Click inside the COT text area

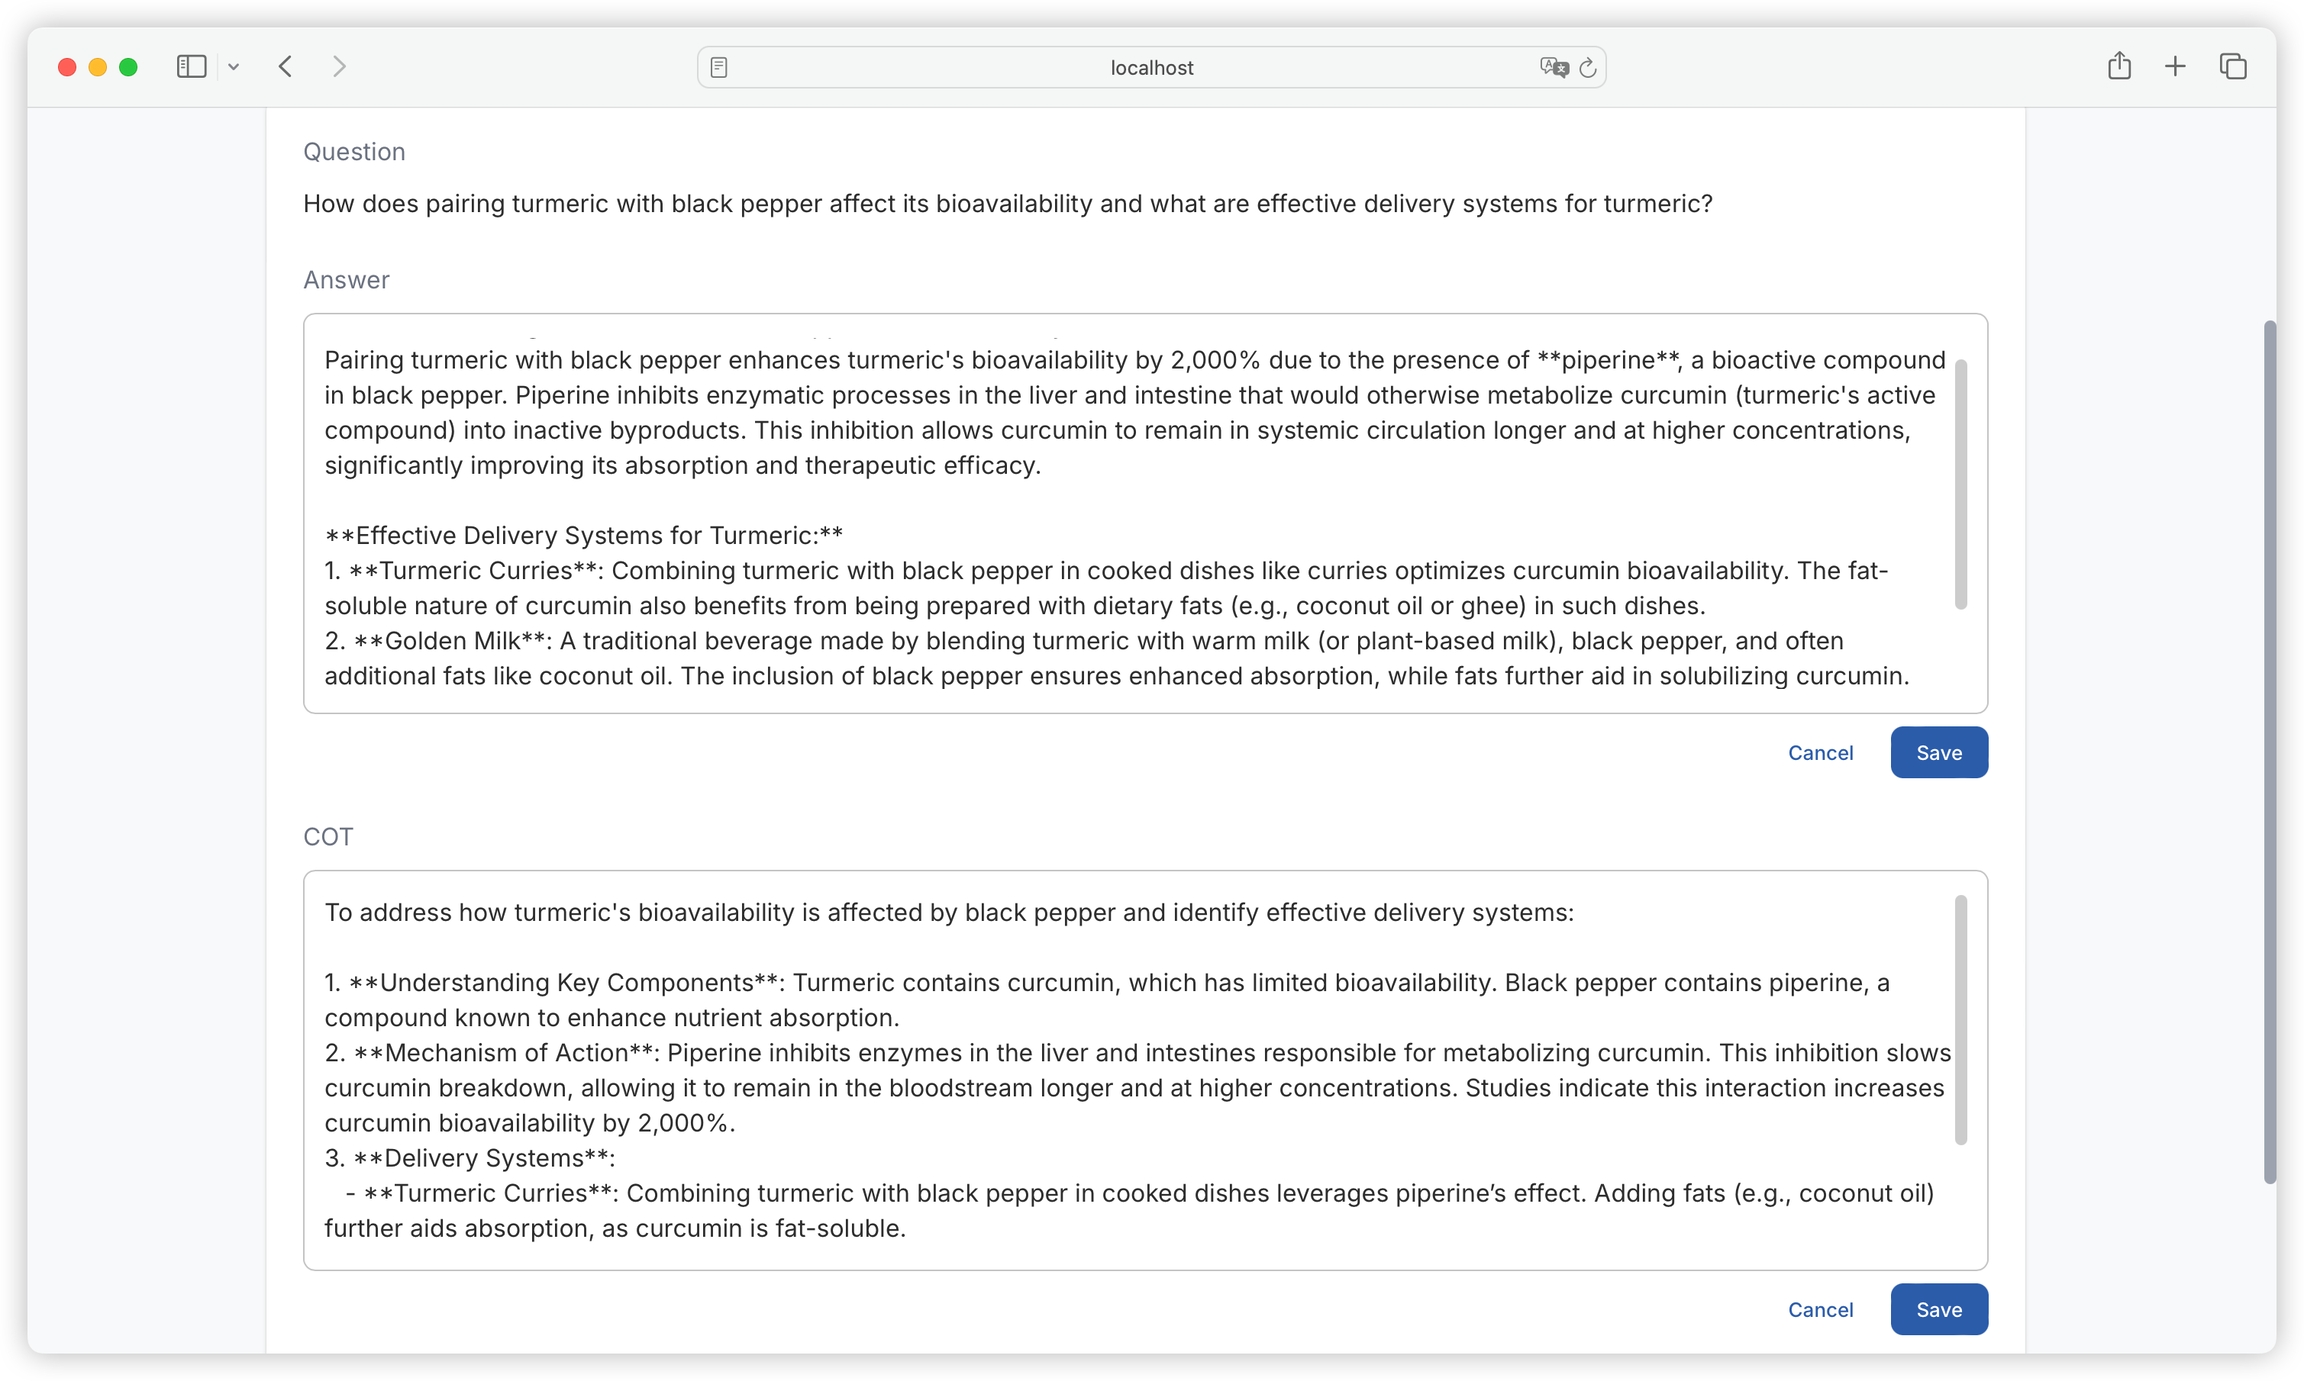tap(1130, 1070)
